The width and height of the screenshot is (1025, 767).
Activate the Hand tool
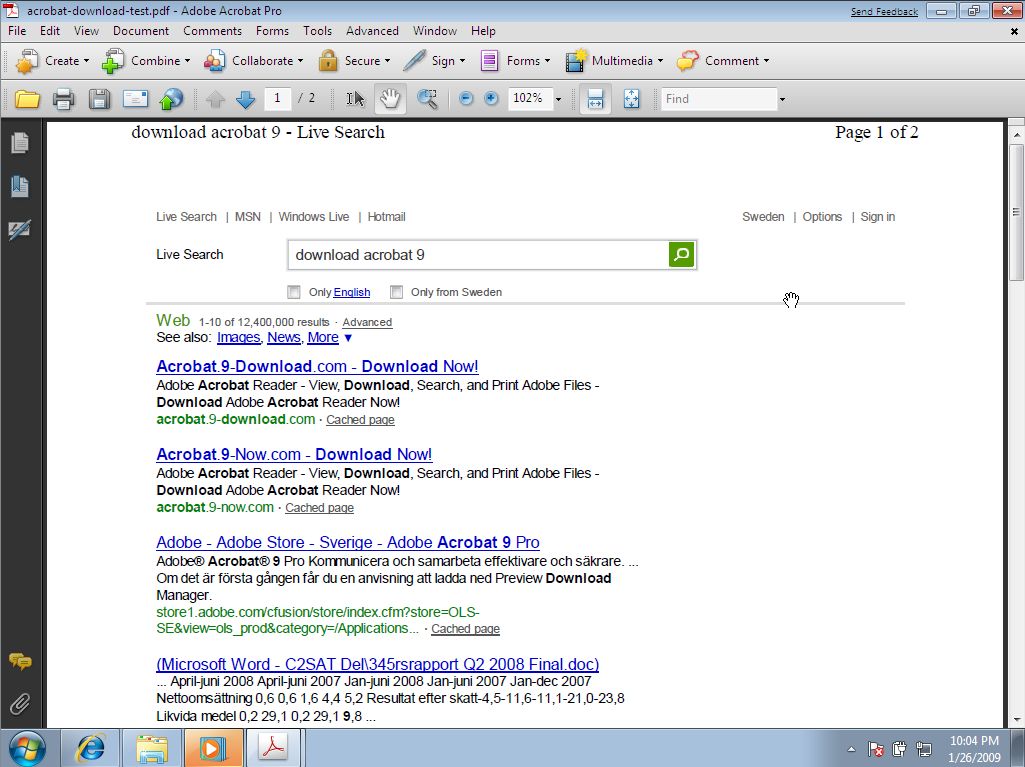(x=390, y=99)
